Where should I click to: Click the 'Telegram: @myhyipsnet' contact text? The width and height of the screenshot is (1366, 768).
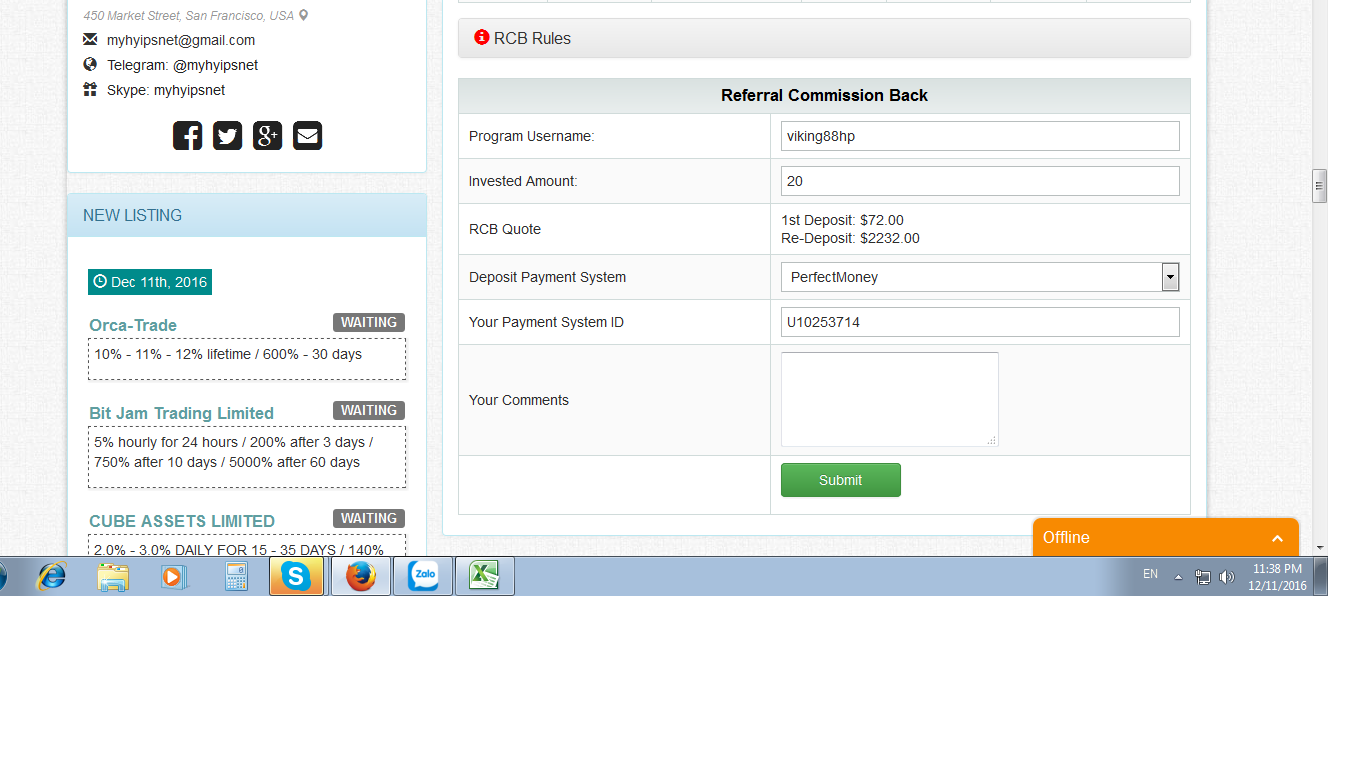pyautogui.click(x=183, y=65)
